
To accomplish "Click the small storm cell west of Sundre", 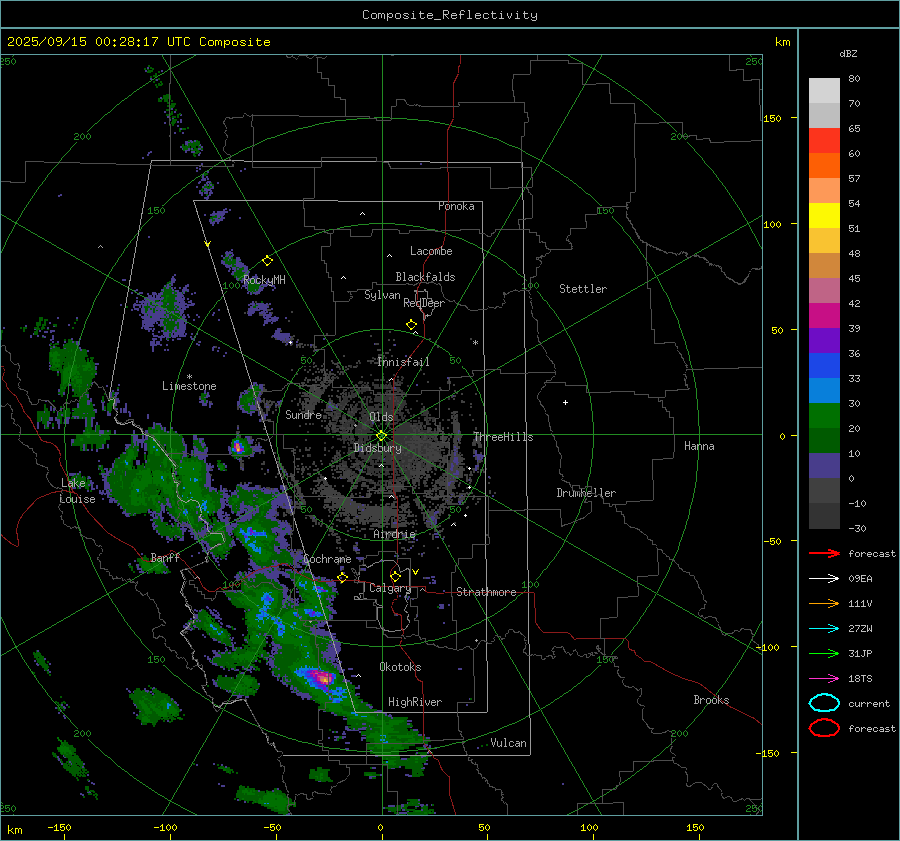I will (239, 447).
